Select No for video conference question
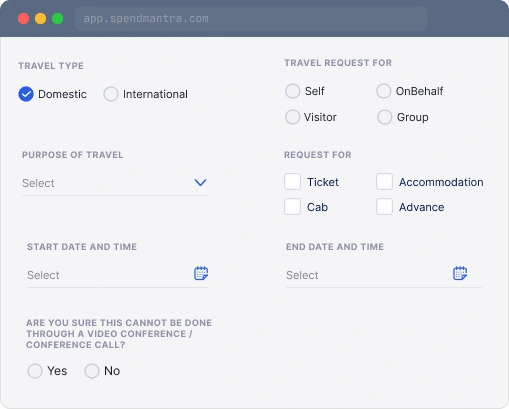509x409 pixels. (x=92, y=371)
